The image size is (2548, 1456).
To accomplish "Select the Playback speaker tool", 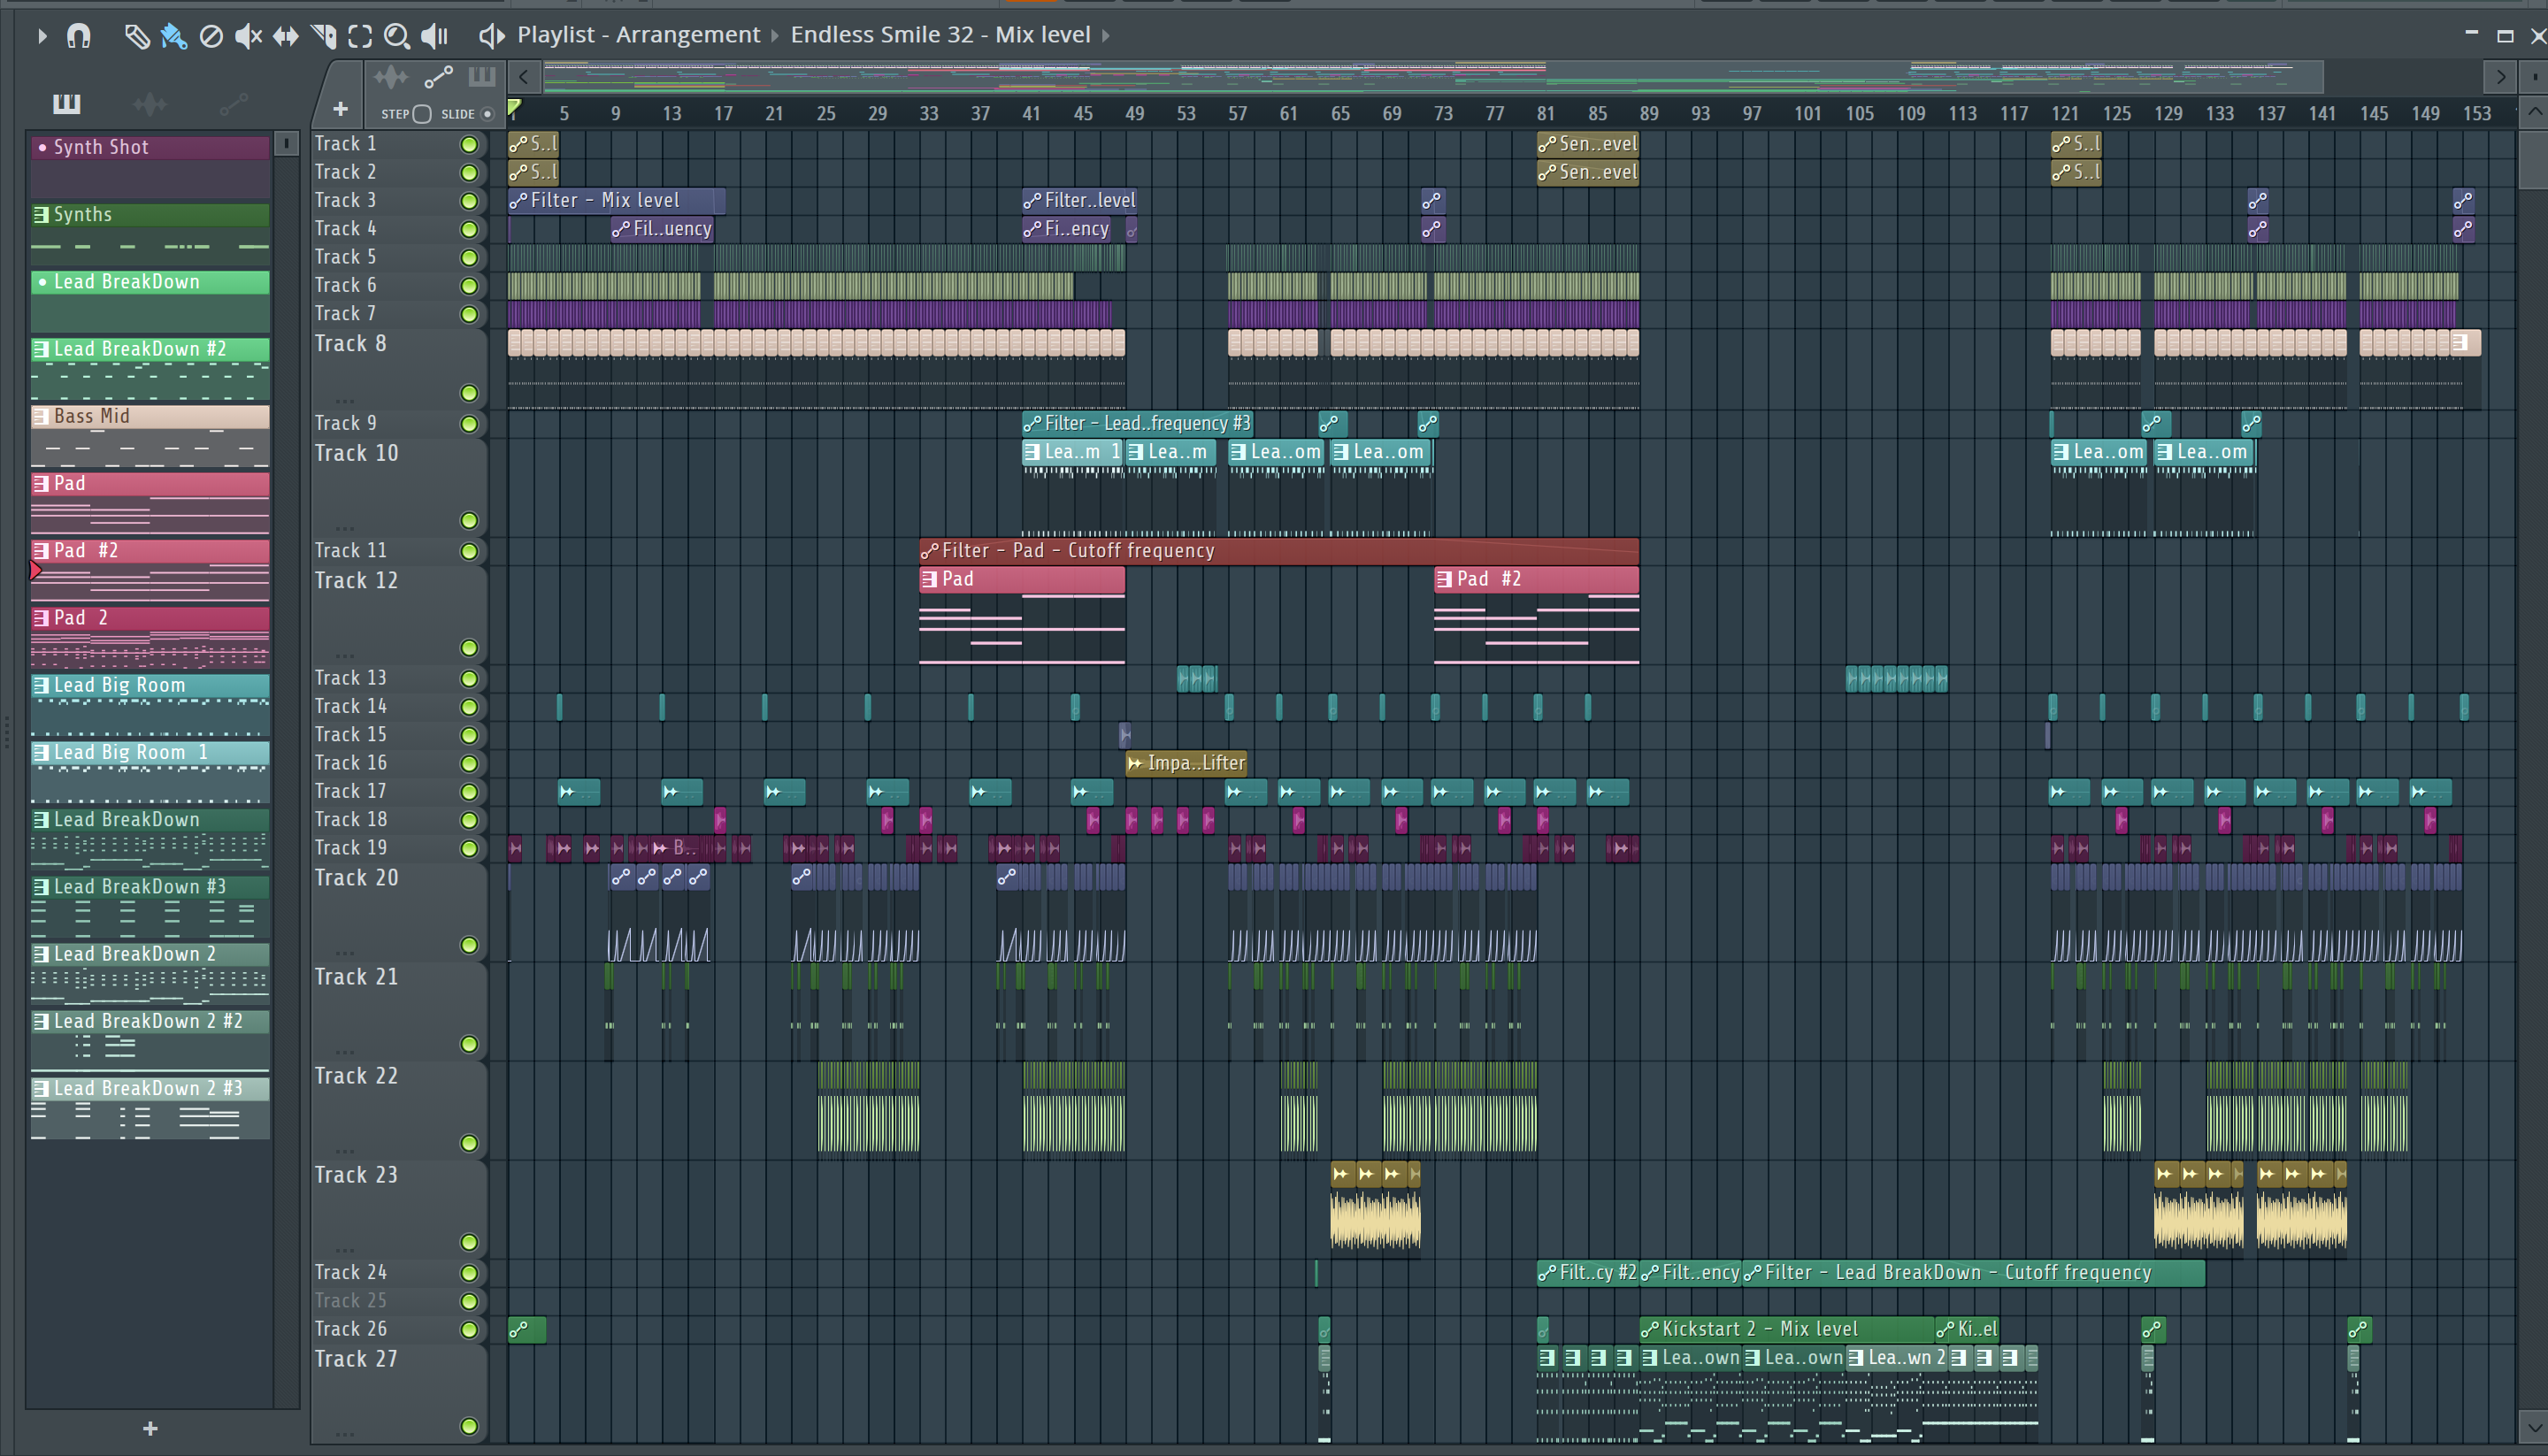I will pos(434,36).
